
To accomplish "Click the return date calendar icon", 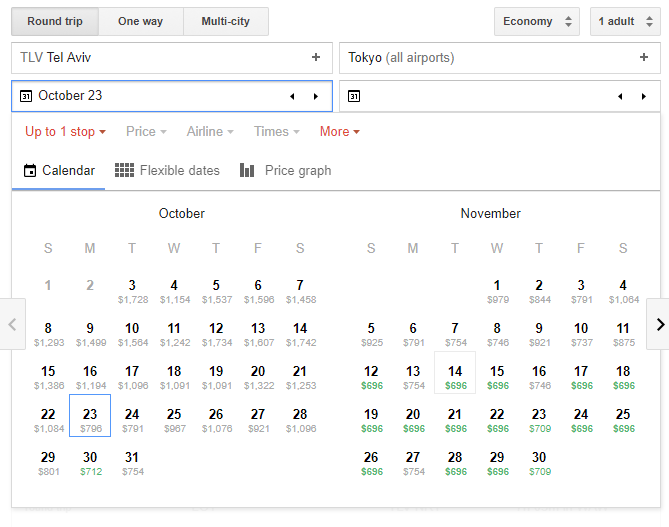I will click(x=354, y=97).
